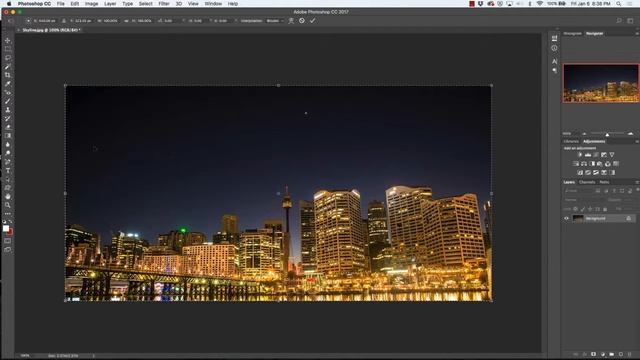
Task: Open the Spotlight search icon
Action: (x=619, y=4)
